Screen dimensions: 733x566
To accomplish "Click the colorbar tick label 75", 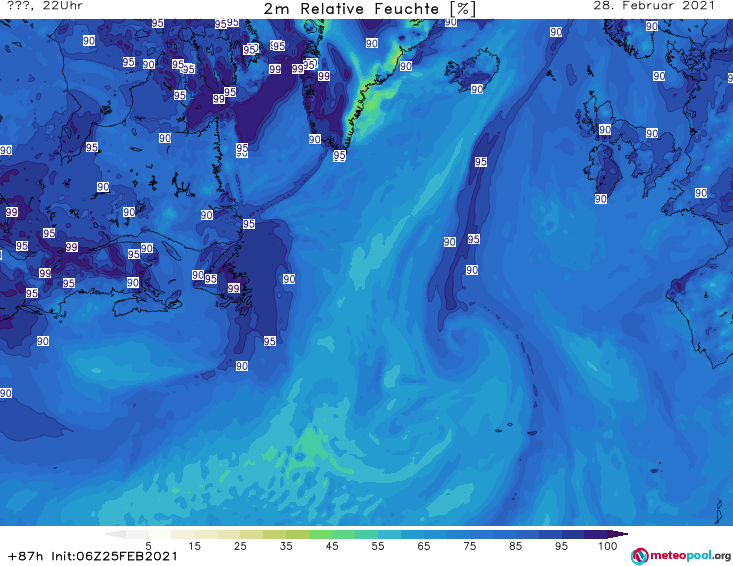I will 470,546.
